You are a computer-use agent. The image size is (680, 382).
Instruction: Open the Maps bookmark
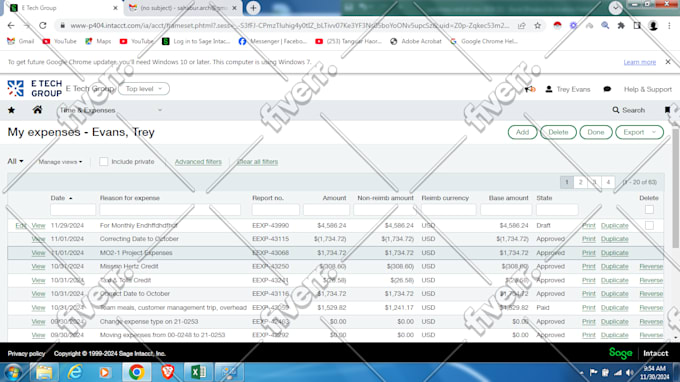pos(98,41)
